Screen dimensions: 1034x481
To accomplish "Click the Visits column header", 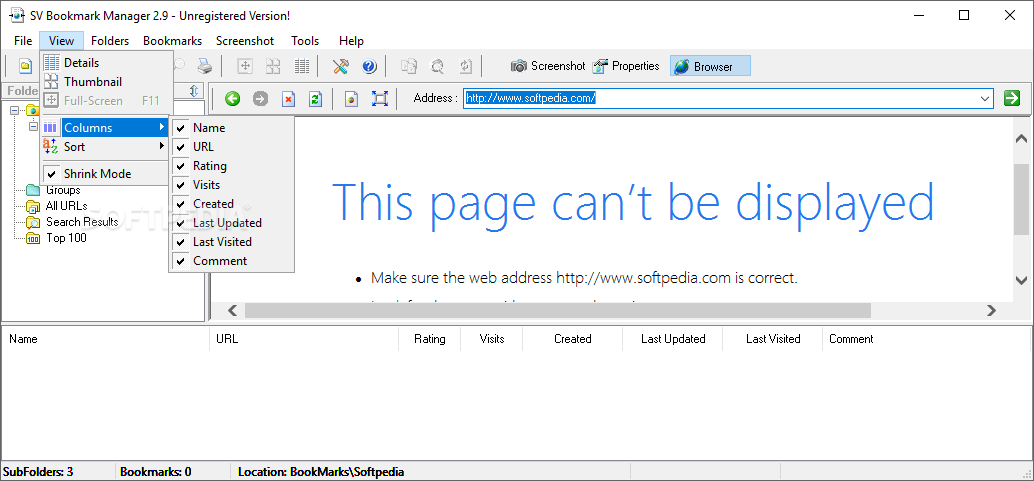I will [x=492, y=339].
